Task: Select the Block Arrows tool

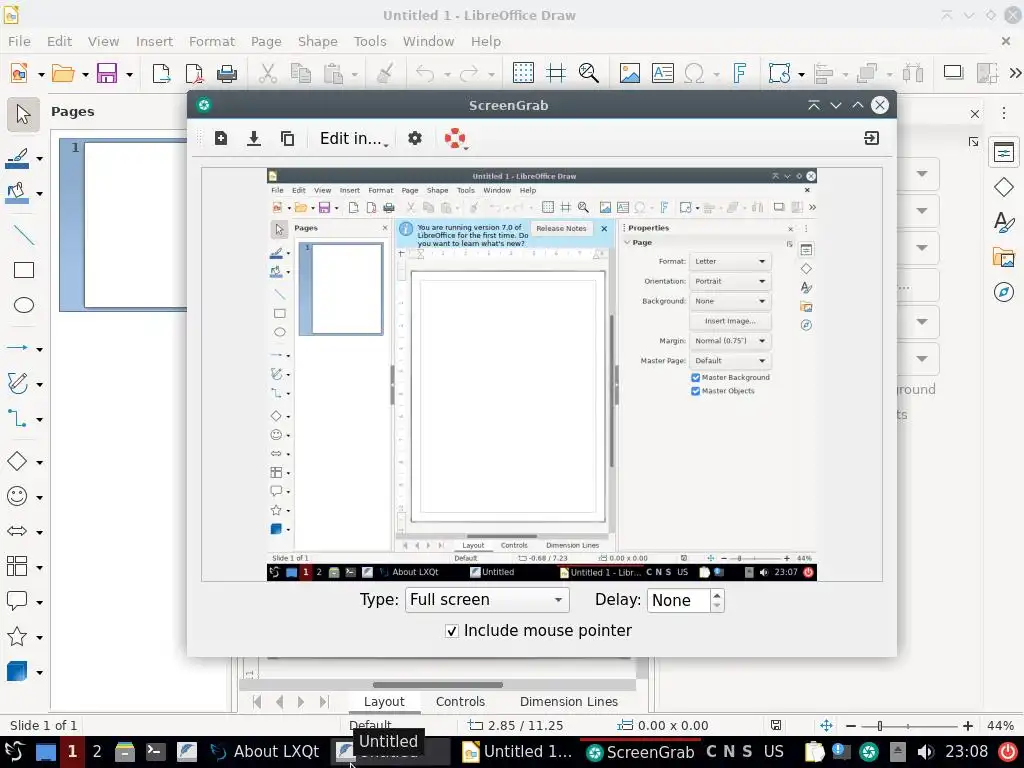Action: pyautogui.click(x=17, y=532)
